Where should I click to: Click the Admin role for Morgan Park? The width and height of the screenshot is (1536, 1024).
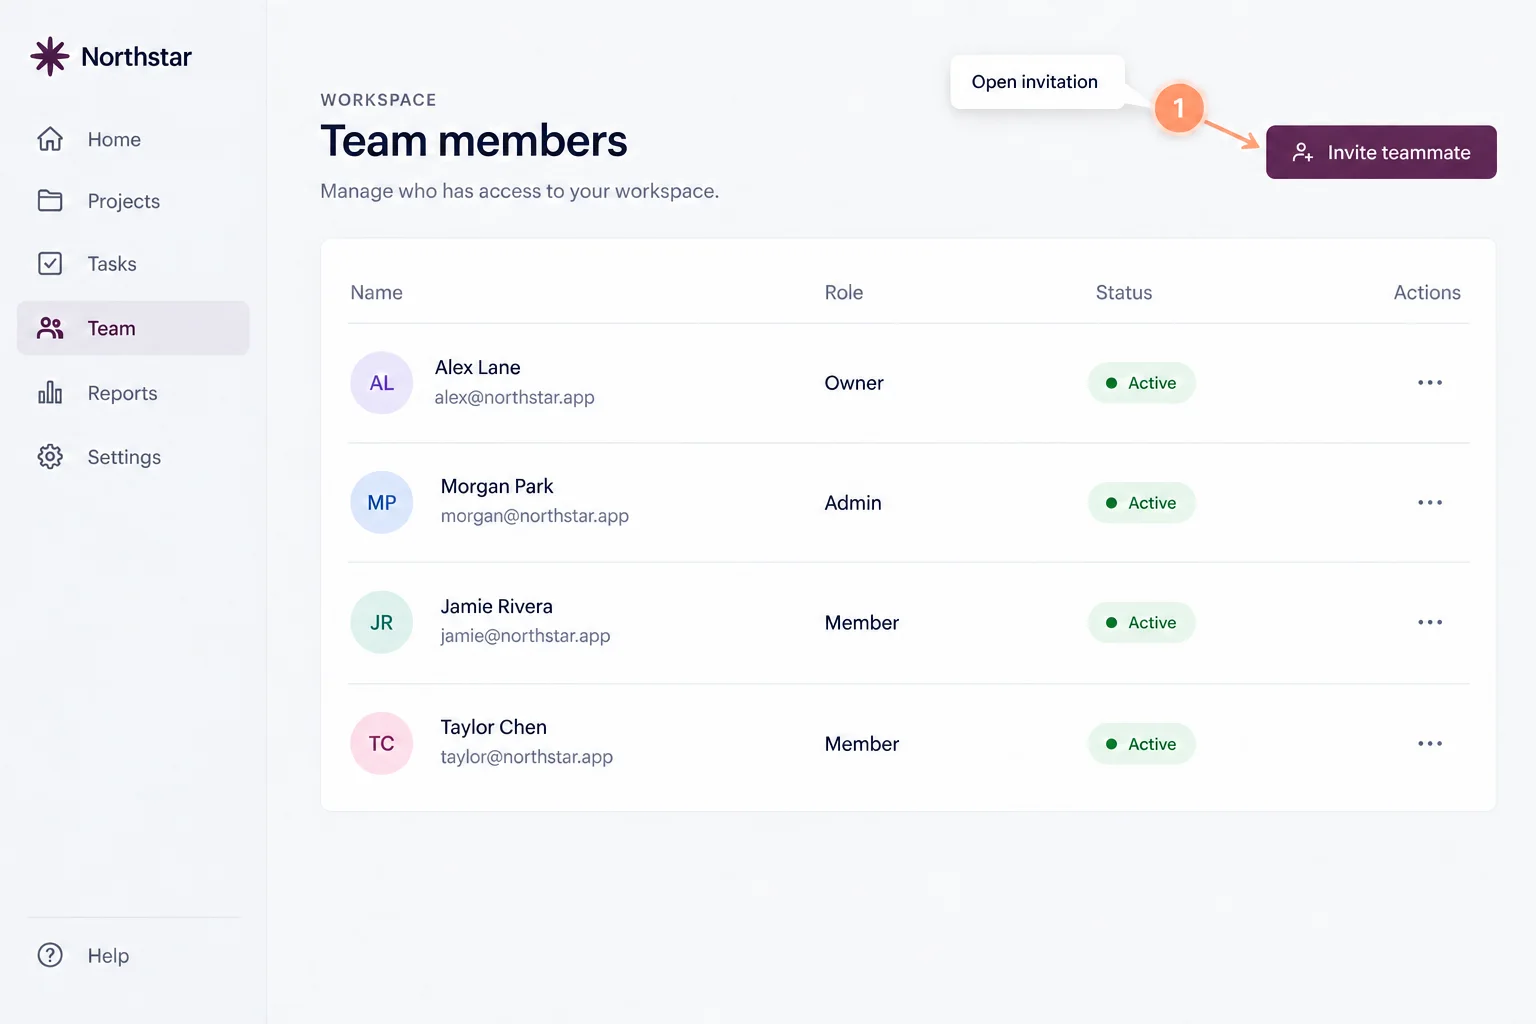tap(853, 503)
